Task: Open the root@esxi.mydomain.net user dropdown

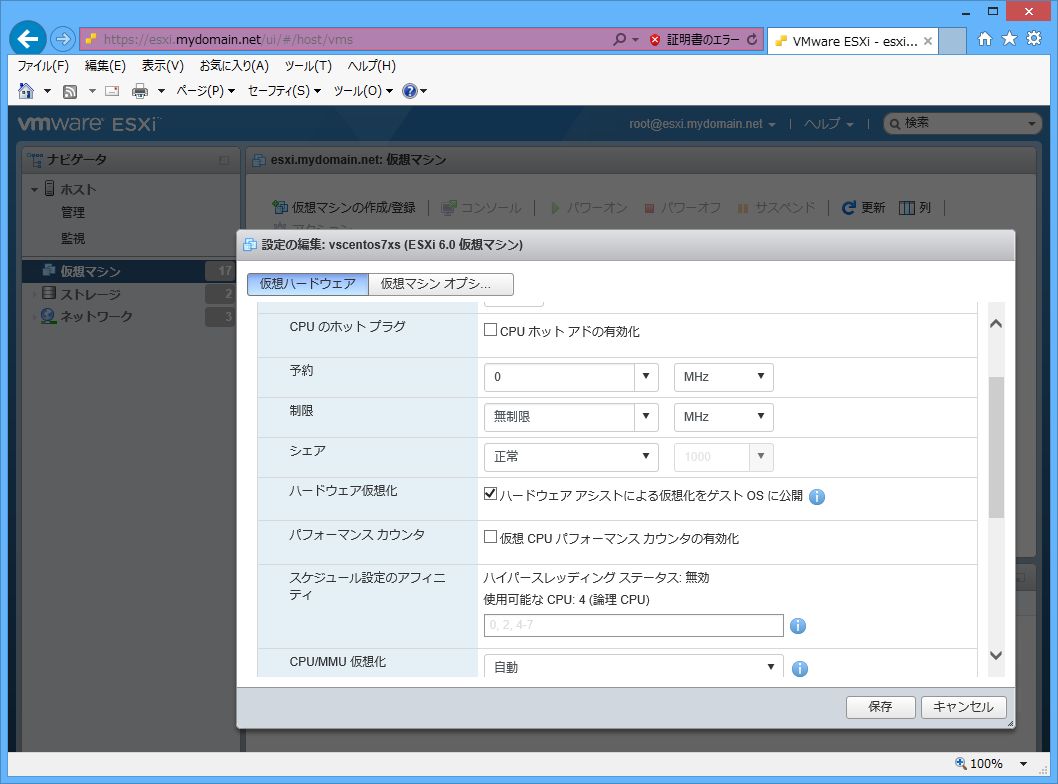Action: [x=702, y=124]
